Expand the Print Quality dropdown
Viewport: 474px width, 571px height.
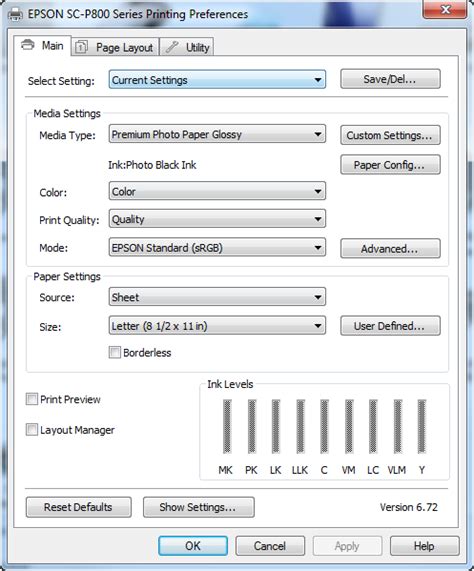(217, 219)
